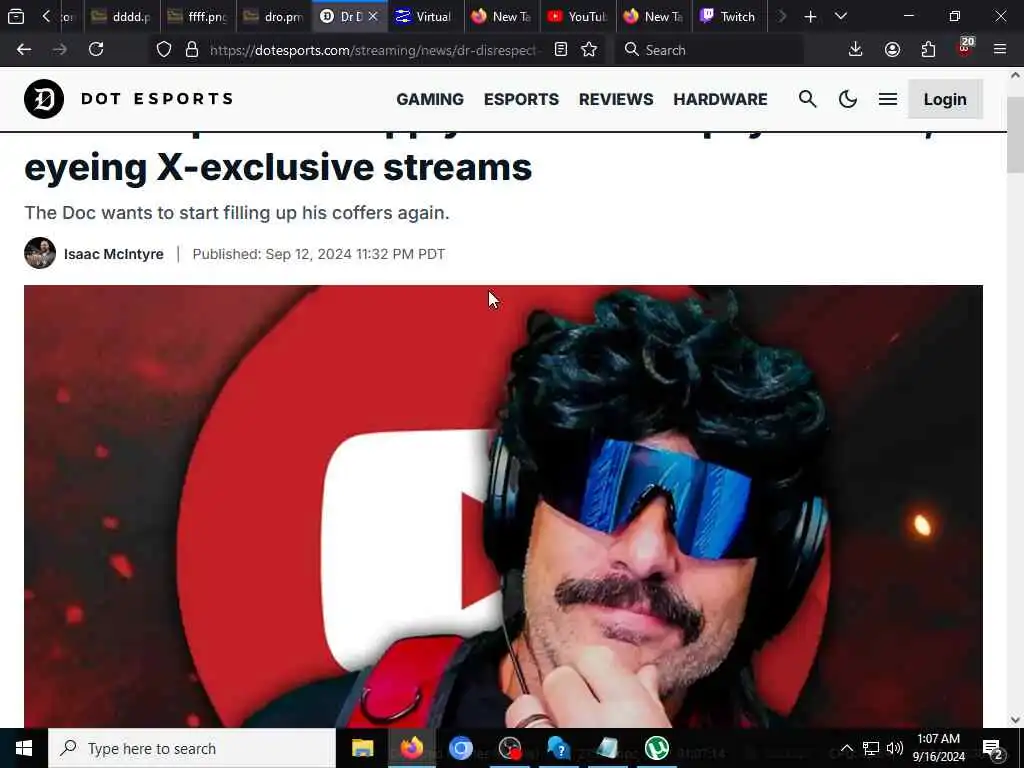Image resolution: width=1024 pixels, height=768 pixels.
Task: Open Firefox View in the tab bar
Action: (16, 17)
